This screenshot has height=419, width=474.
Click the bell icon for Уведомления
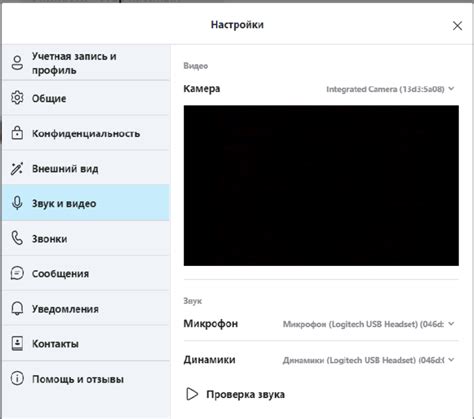tap(17, 309)
